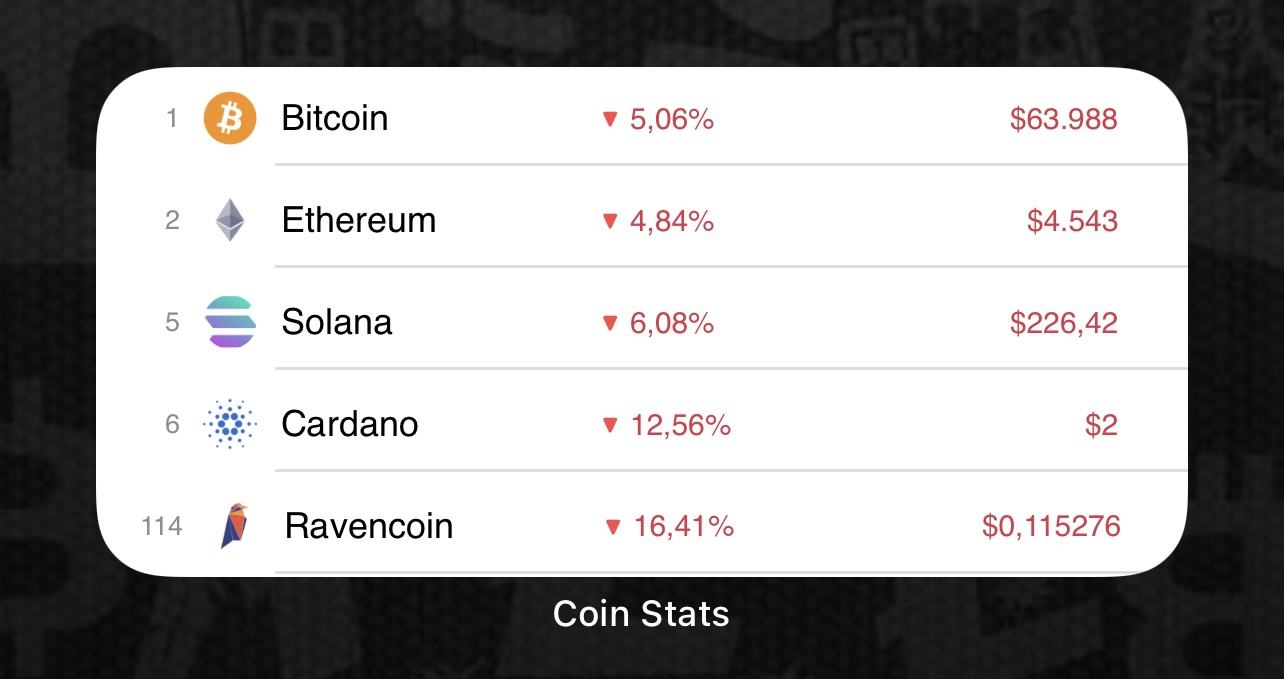Tap the Ravencoin price $0,115276
Screen dimensions: 1284x679
[1051, 526]
